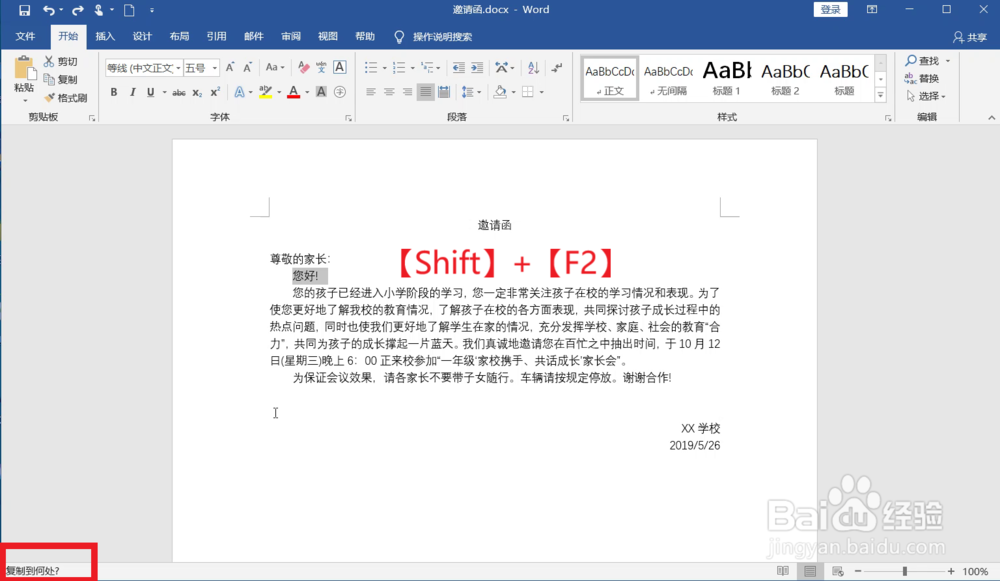
Task: Toggle bold formatting
Action: (x=113, y=92)
